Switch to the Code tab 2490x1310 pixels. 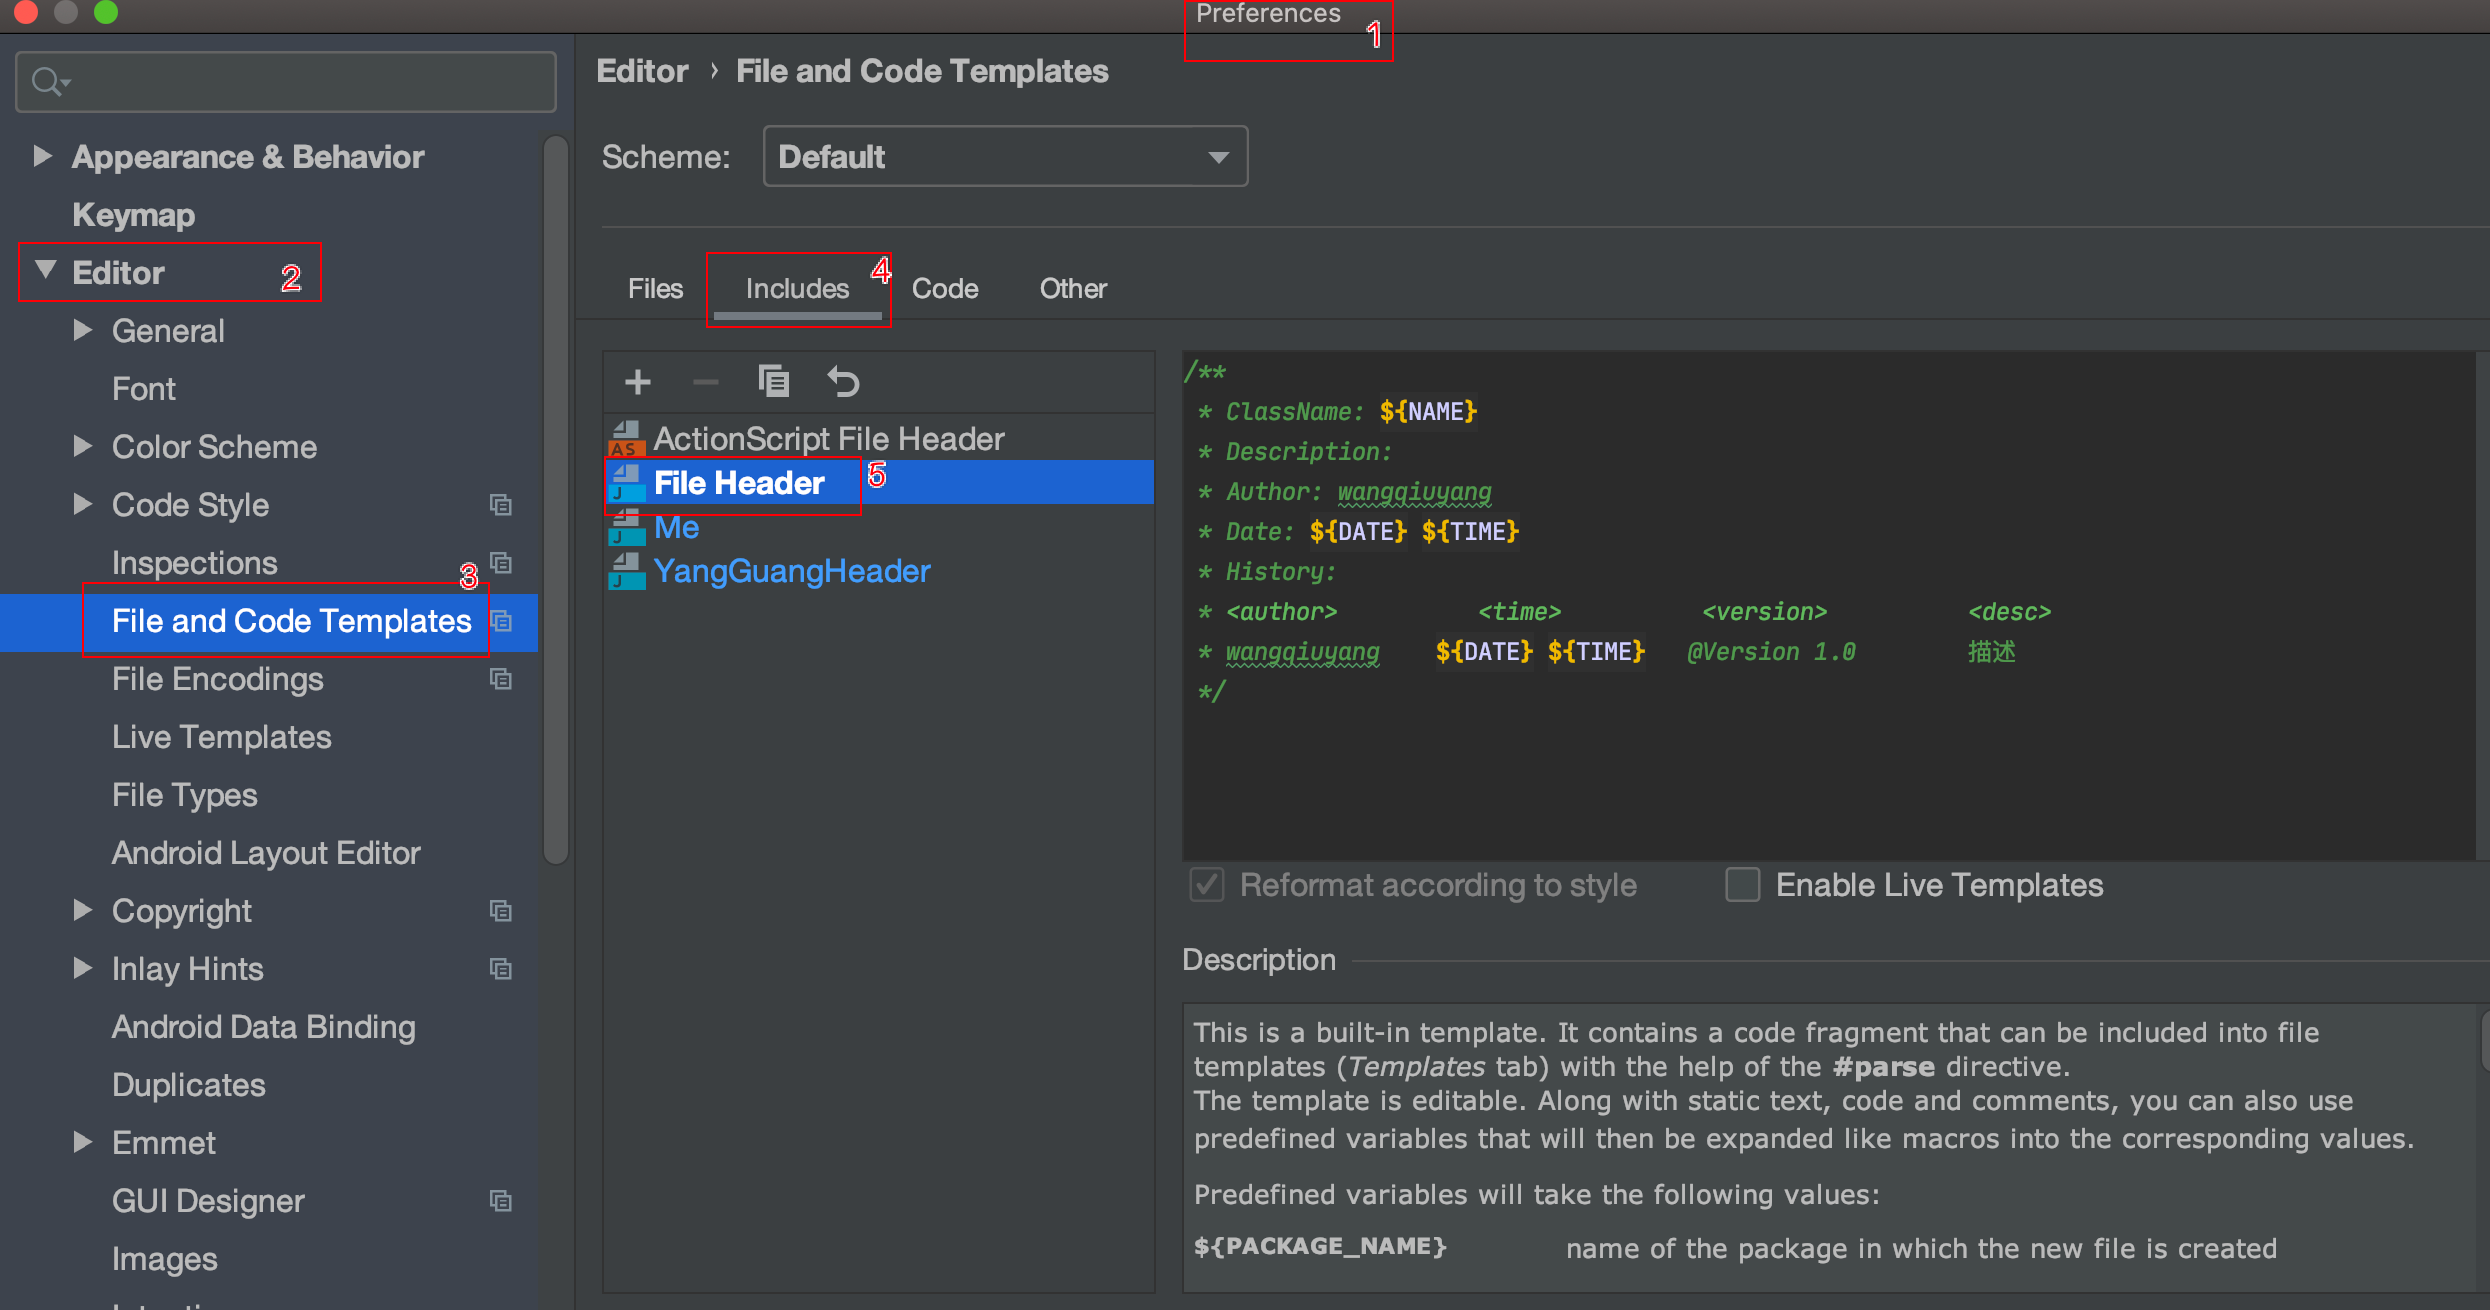click(x=945, y=289)
